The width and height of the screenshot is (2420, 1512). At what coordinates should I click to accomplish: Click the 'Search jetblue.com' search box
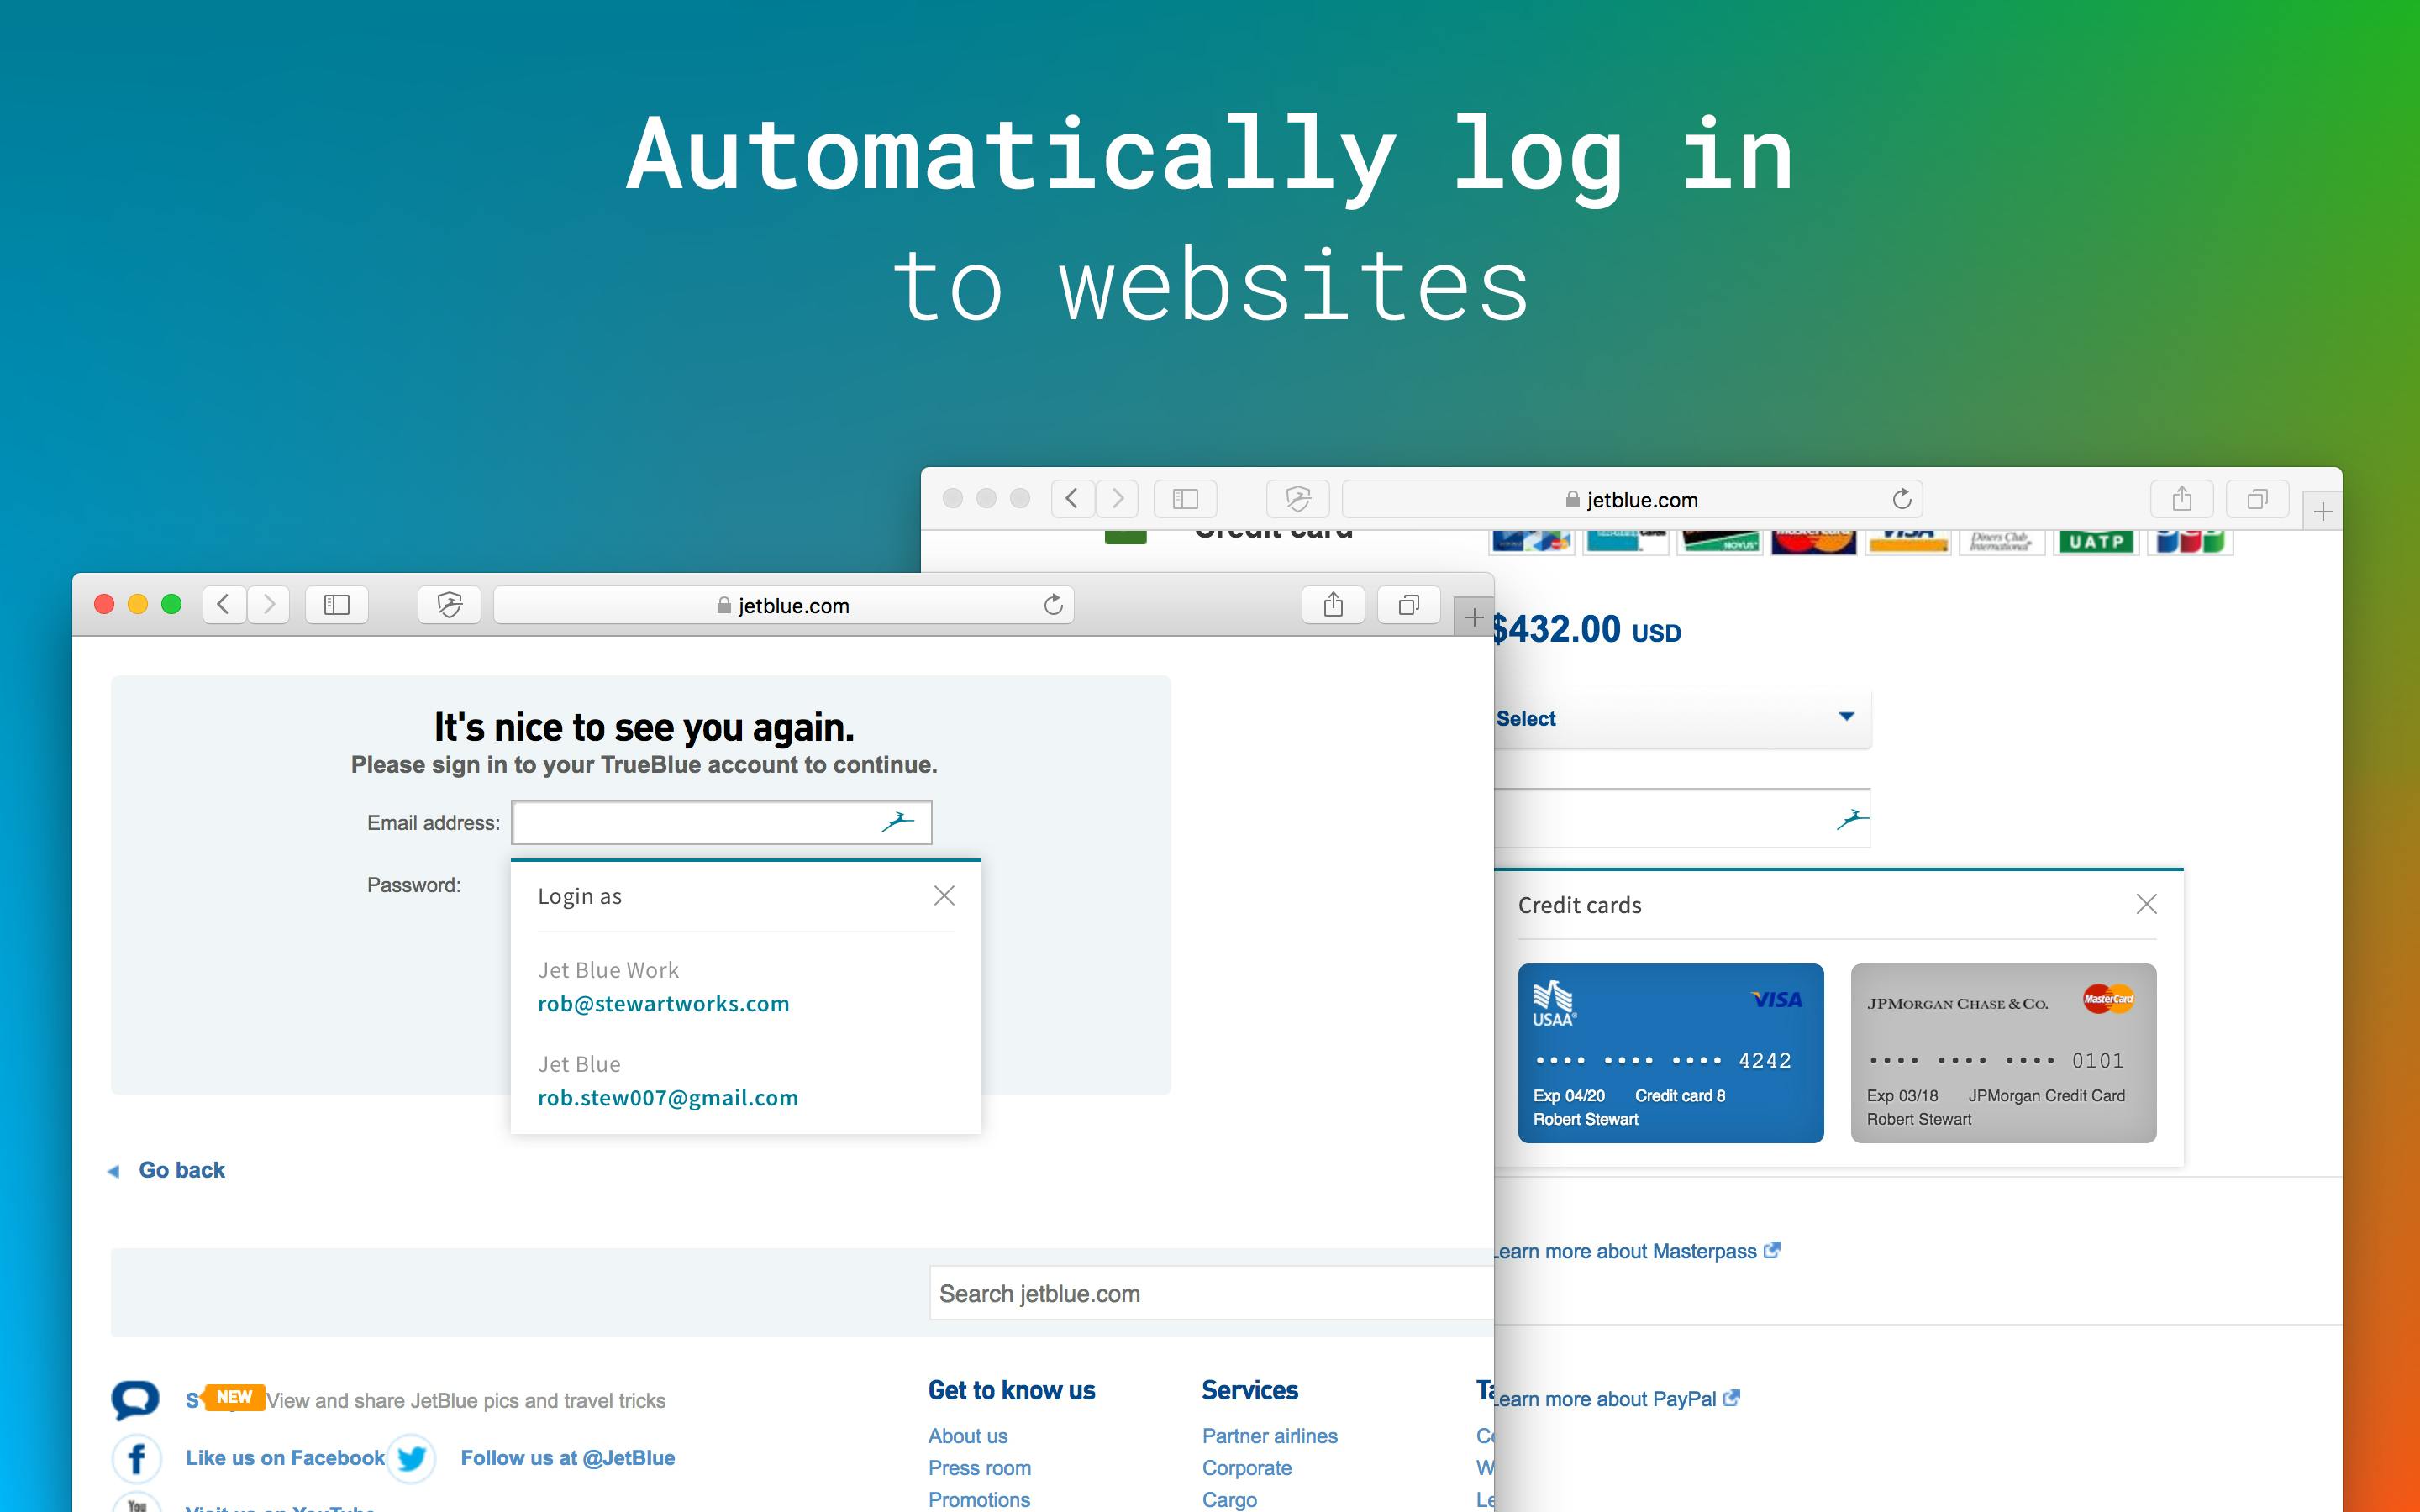point(1212,1293)
